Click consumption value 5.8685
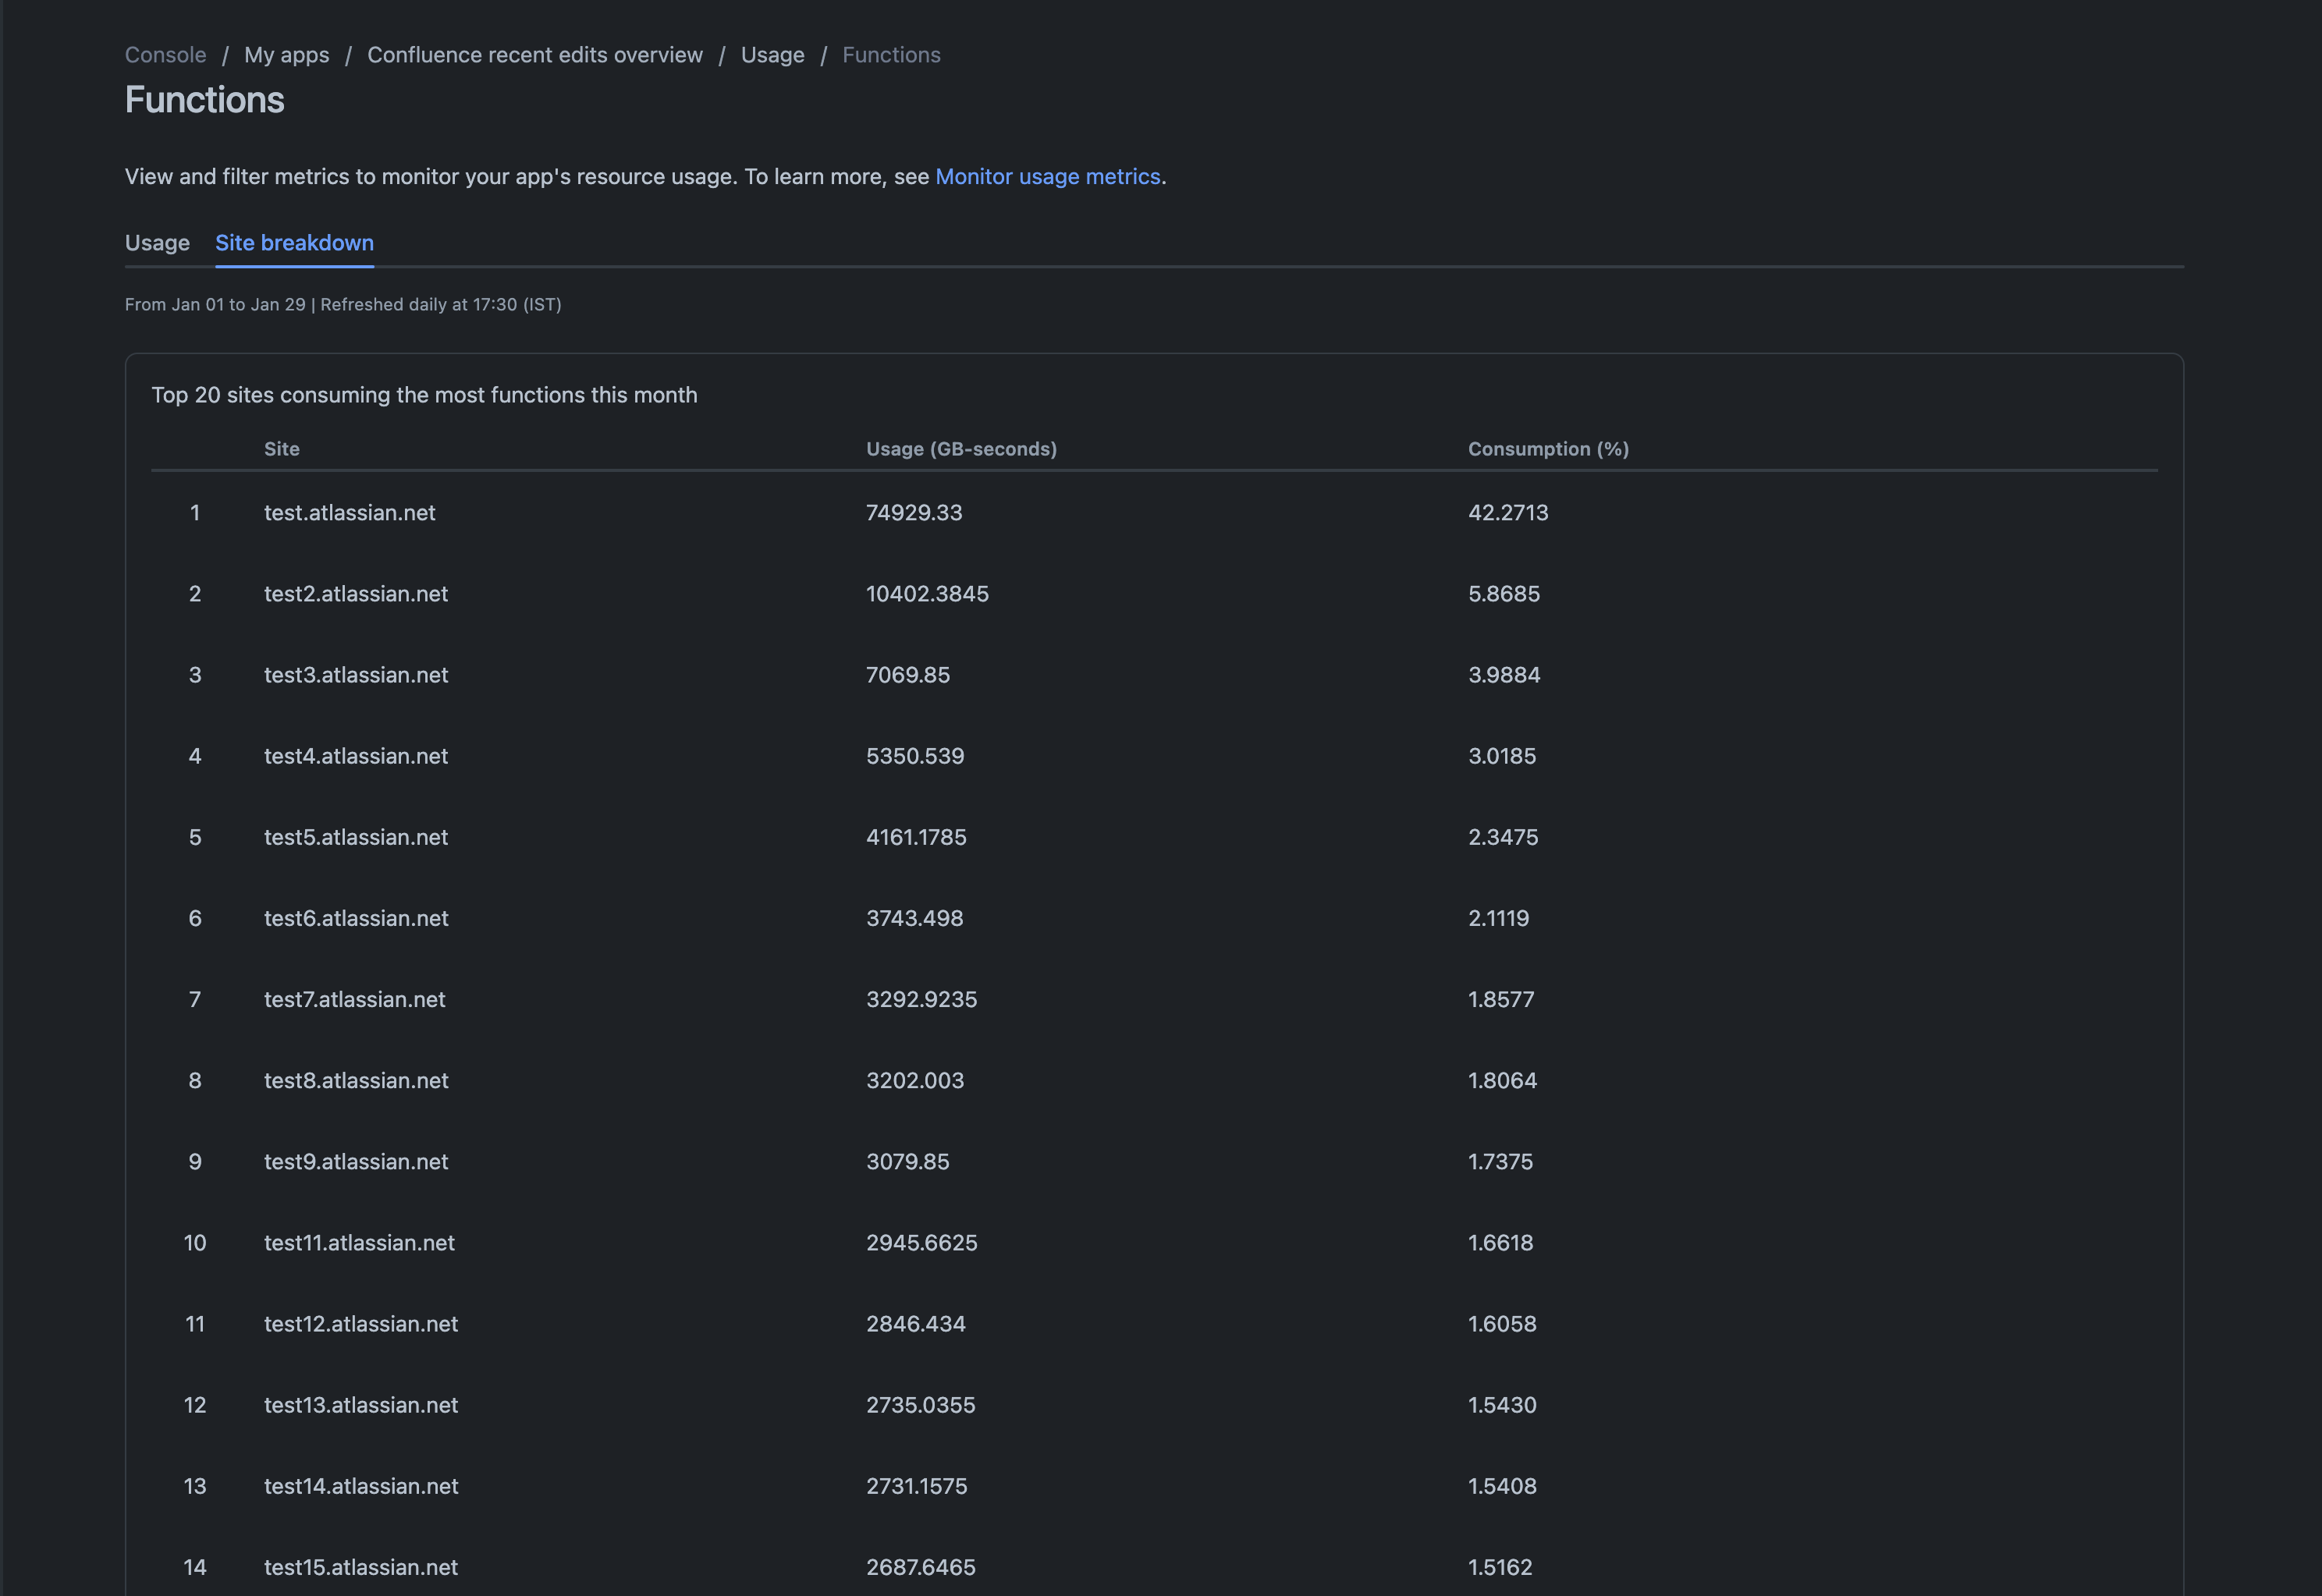The width and height of the screenshot is (2322, 1596). pos(1504,594)
